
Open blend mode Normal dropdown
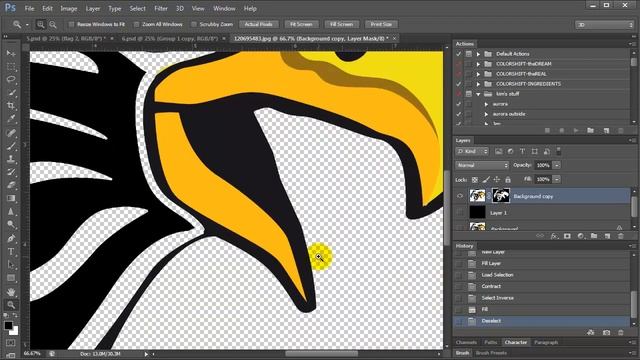(x=482, y=165)
